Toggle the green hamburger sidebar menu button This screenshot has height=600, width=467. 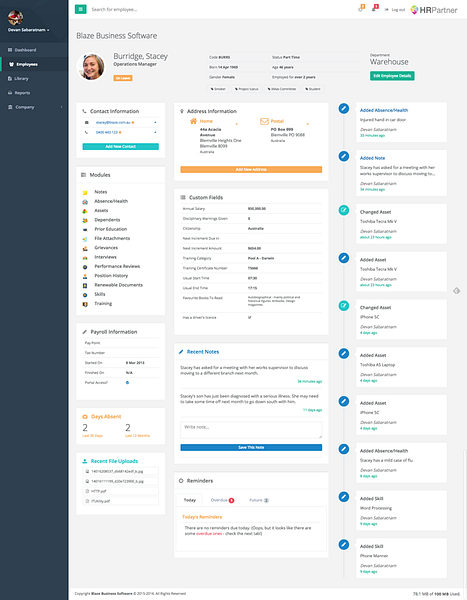[x=81, y=9]
